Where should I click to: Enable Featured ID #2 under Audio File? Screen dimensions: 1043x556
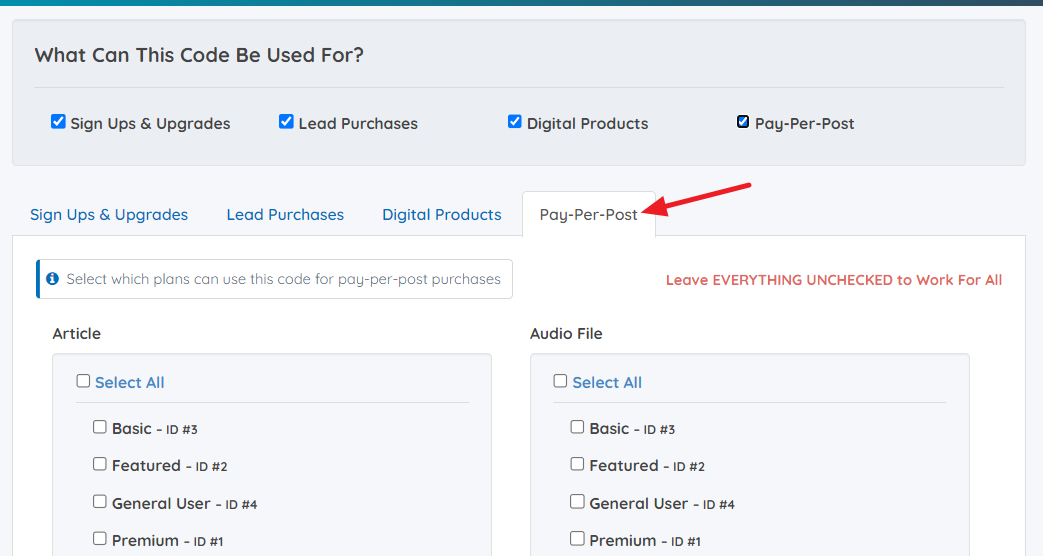pyautogui.click(x=577, y=464)
